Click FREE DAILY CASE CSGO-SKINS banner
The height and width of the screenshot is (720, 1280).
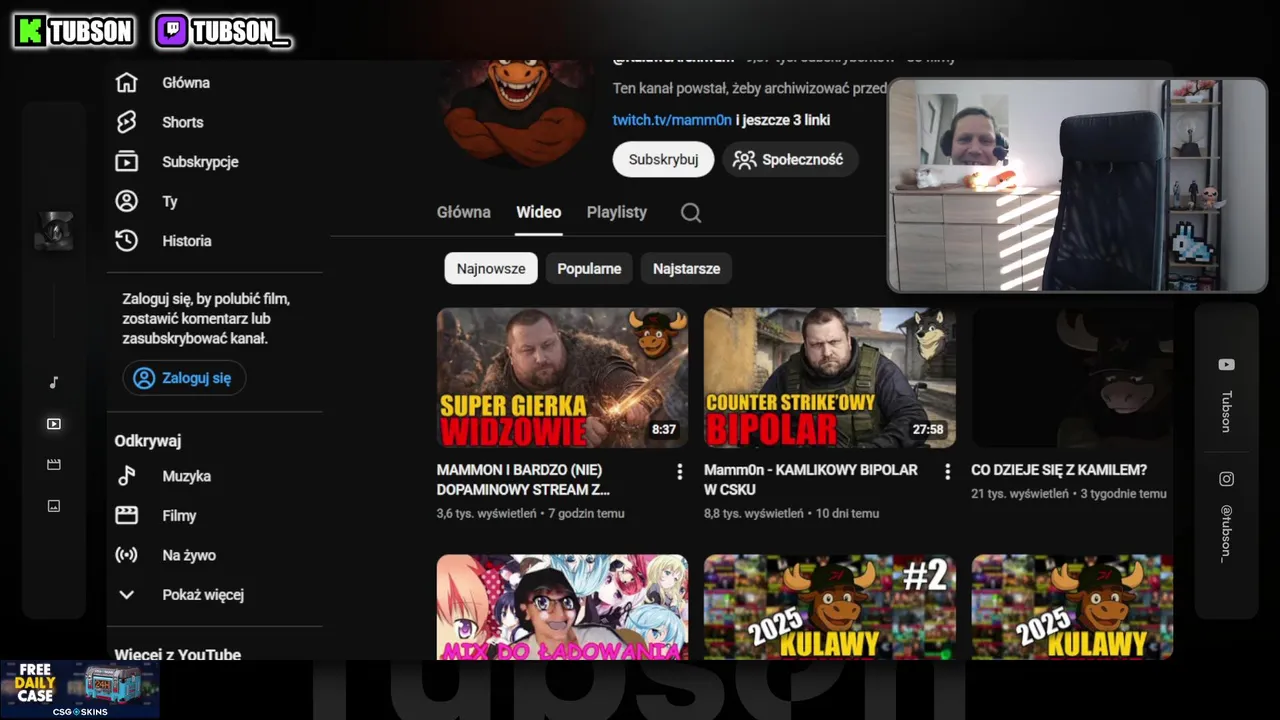click(x=80, y=689)
